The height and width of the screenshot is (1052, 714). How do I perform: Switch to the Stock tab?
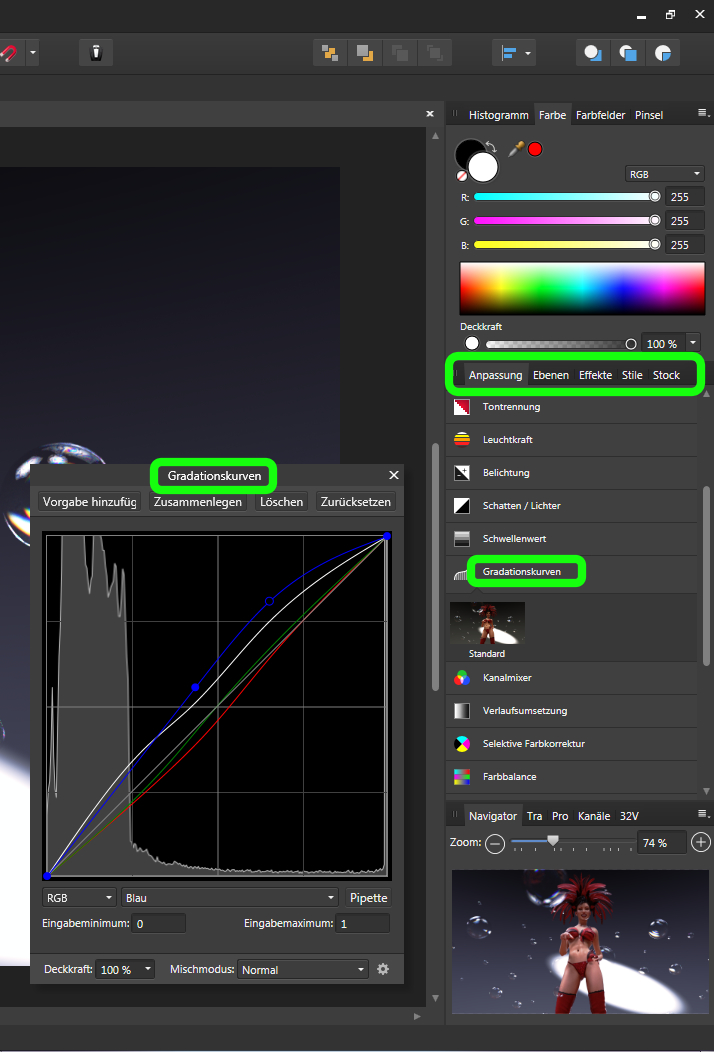[x=666, y=375]
